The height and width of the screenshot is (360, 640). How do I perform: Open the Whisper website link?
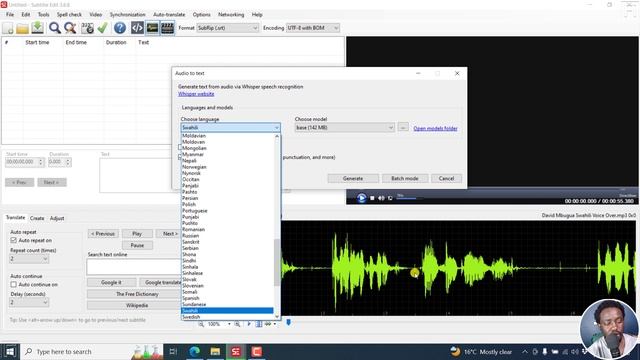tap(196, 94)
